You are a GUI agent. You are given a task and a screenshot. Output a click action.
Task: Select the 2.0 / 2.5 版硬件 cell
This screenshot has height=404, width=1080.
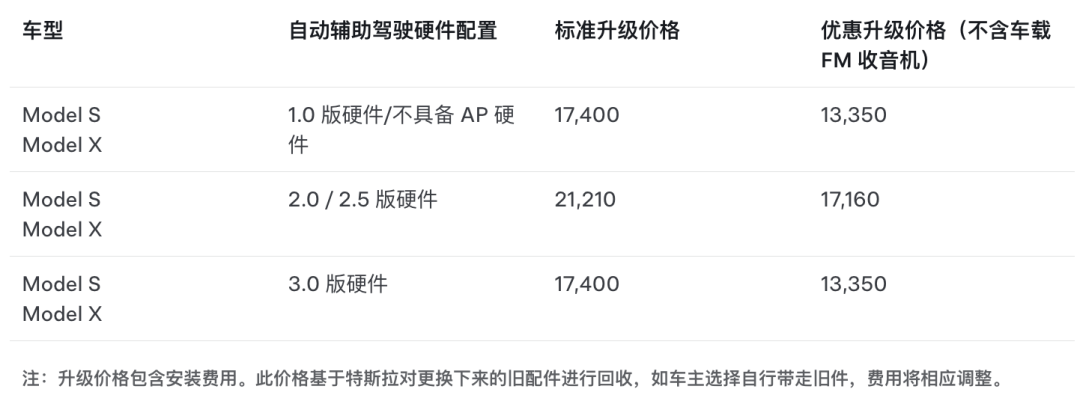click(x=362, y=199)
